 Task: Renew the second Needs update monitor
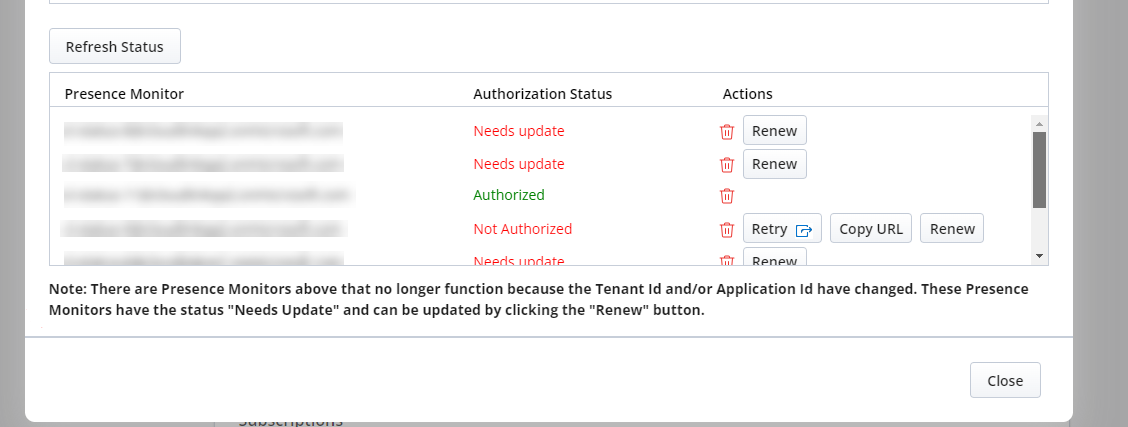[774, 164]
